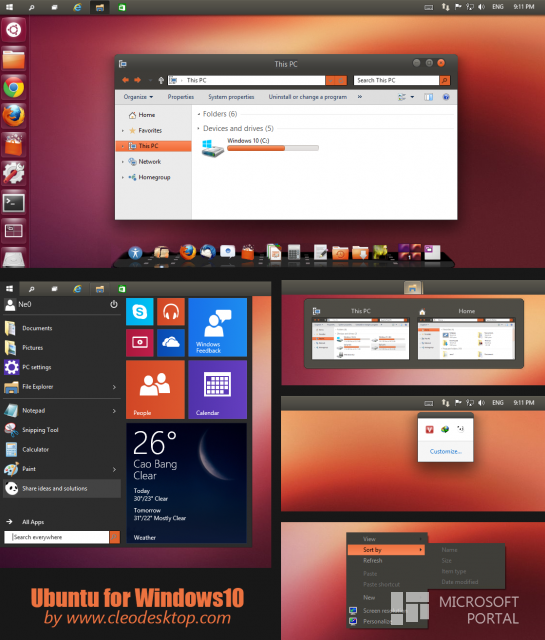Open the calculator icon in bottom dock

[x=294, y=252]
